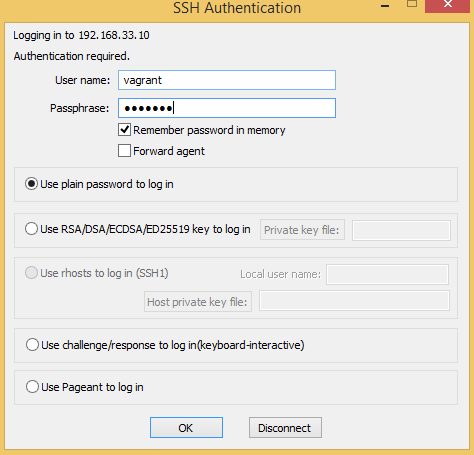This screenshot has height=455, width=474.
Task: Select Use RSA/DSA/ECDSA/ED25519 key option
Action: pyautogui.click(x=31, y=229)
